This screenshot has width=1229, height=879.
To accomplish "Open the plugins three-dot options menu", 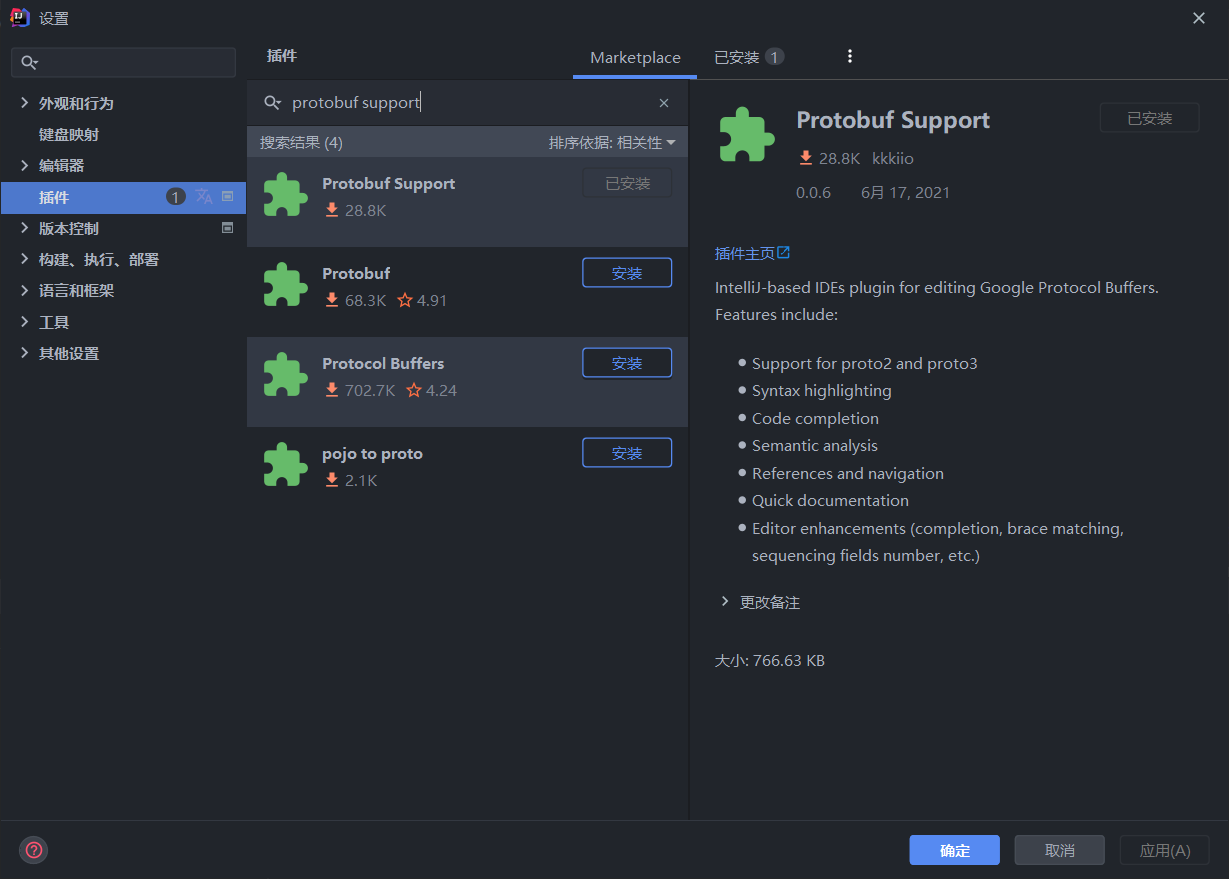I will [850, 57].
